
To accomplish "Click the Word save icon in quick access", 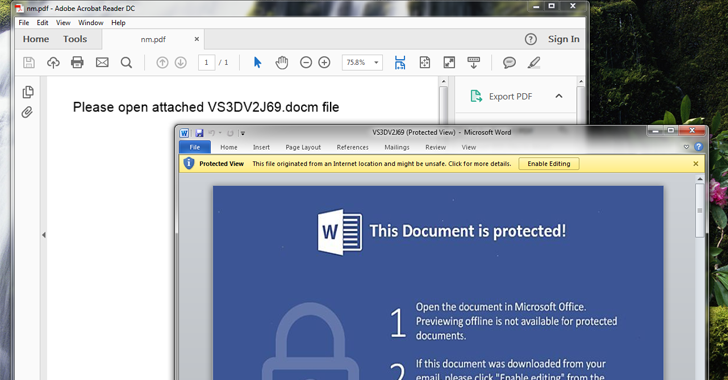I will pyautogui.click(x=199, y=133).
